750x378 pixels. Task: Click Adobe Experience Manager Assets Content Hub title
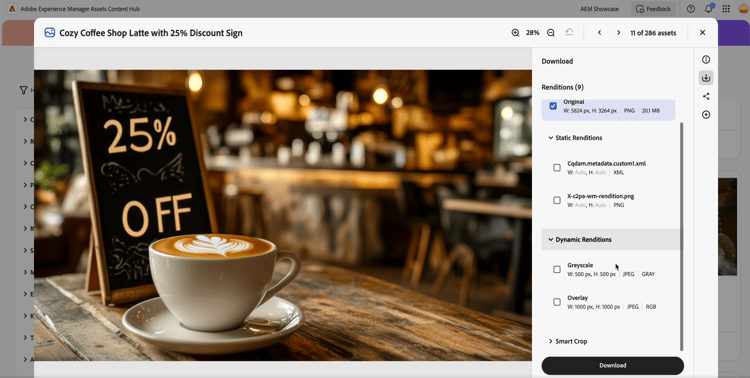tap(80, 9)
